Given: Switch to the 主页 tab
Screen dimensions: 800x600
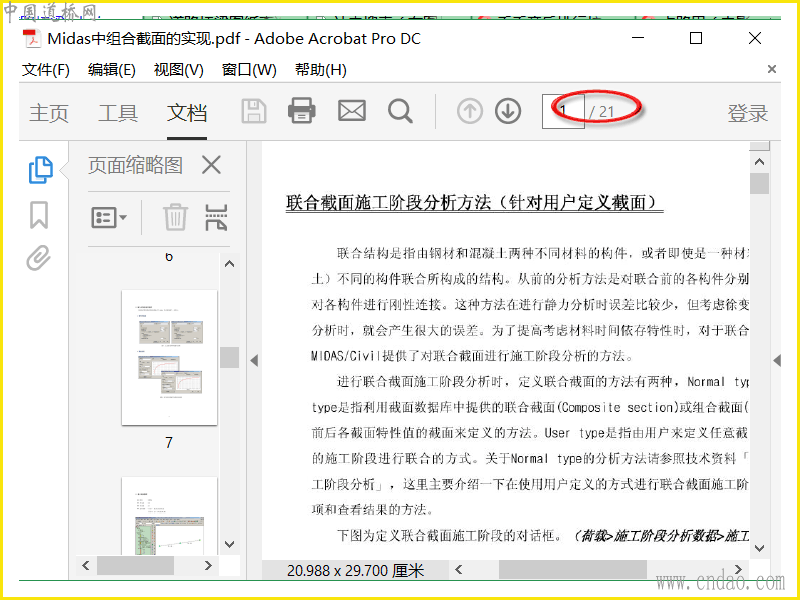Looking at the screenshot, I should (48, 113).
